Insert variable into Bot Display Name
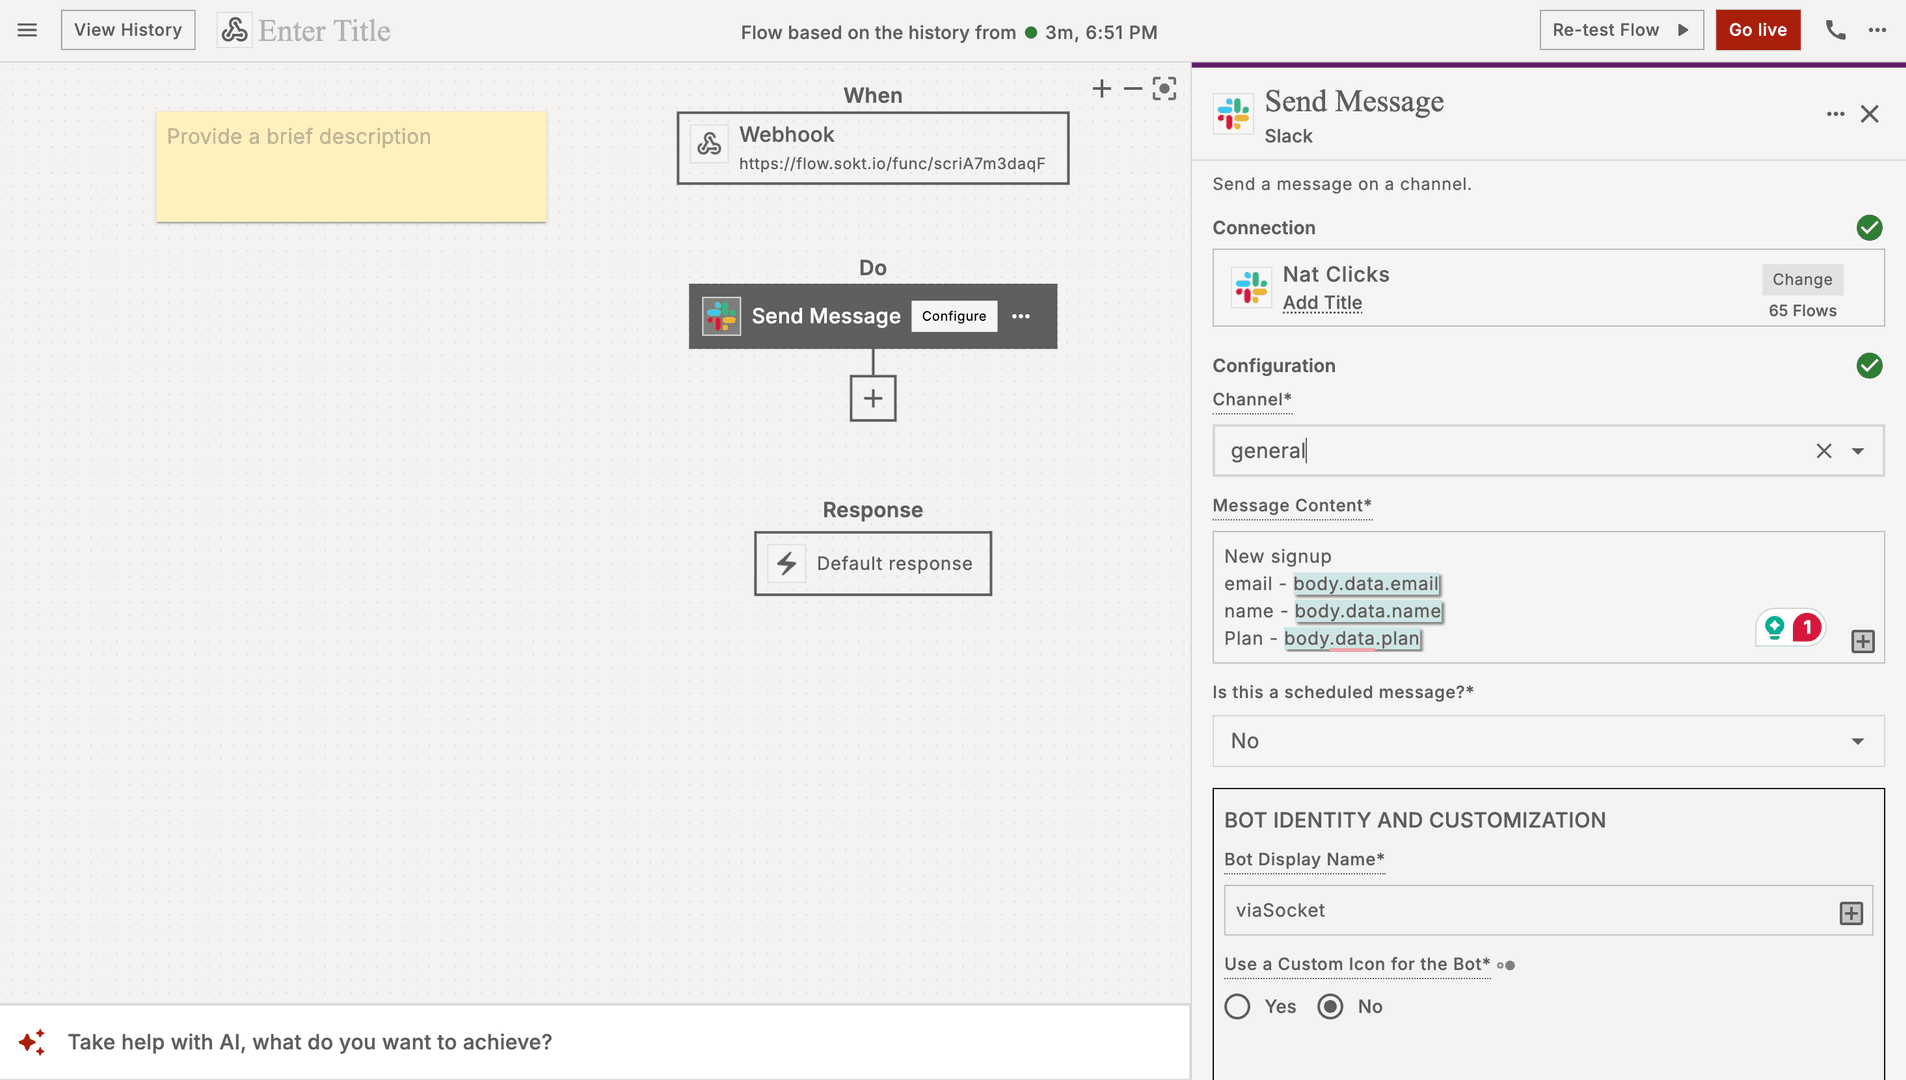 (1851, 913)
